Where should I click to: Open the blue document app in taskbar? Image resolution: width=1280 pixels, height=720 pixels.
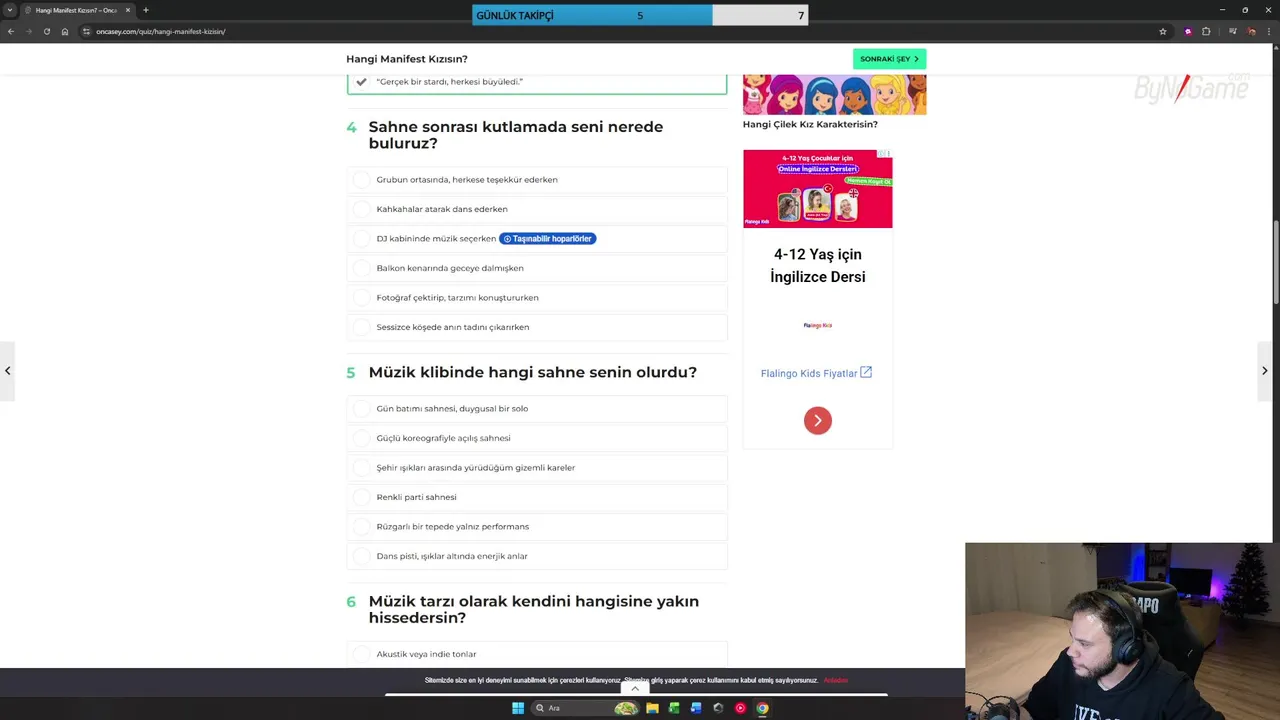[696, 708]
